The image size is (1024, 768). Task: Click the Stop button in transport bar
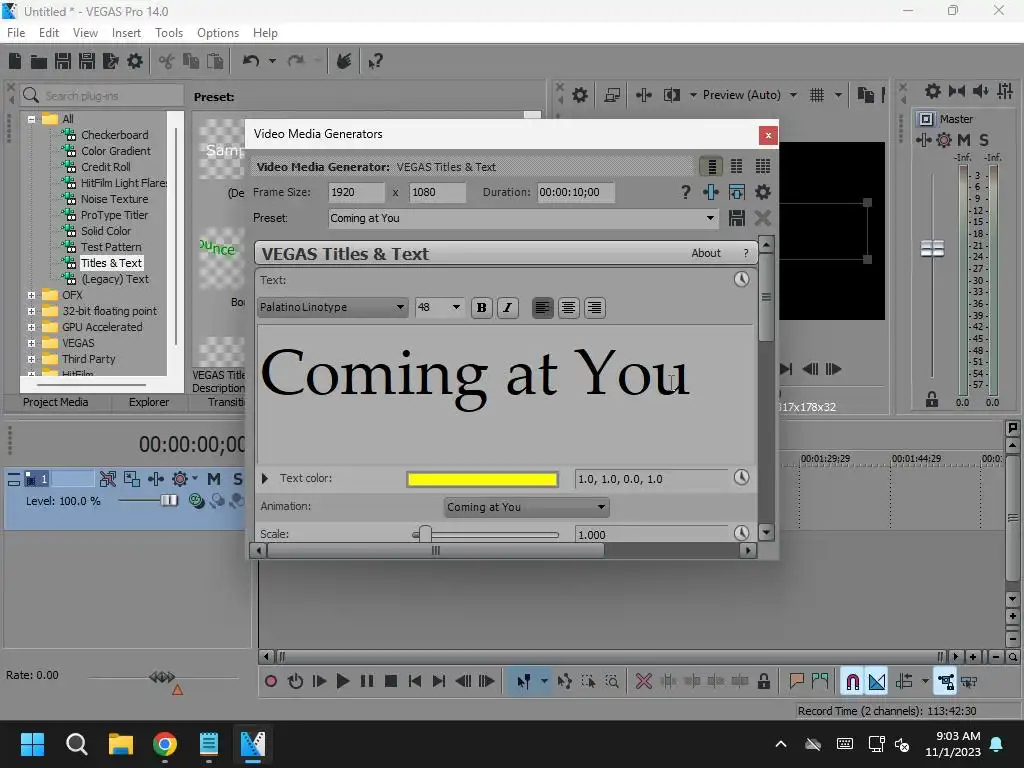coord(391,682)
